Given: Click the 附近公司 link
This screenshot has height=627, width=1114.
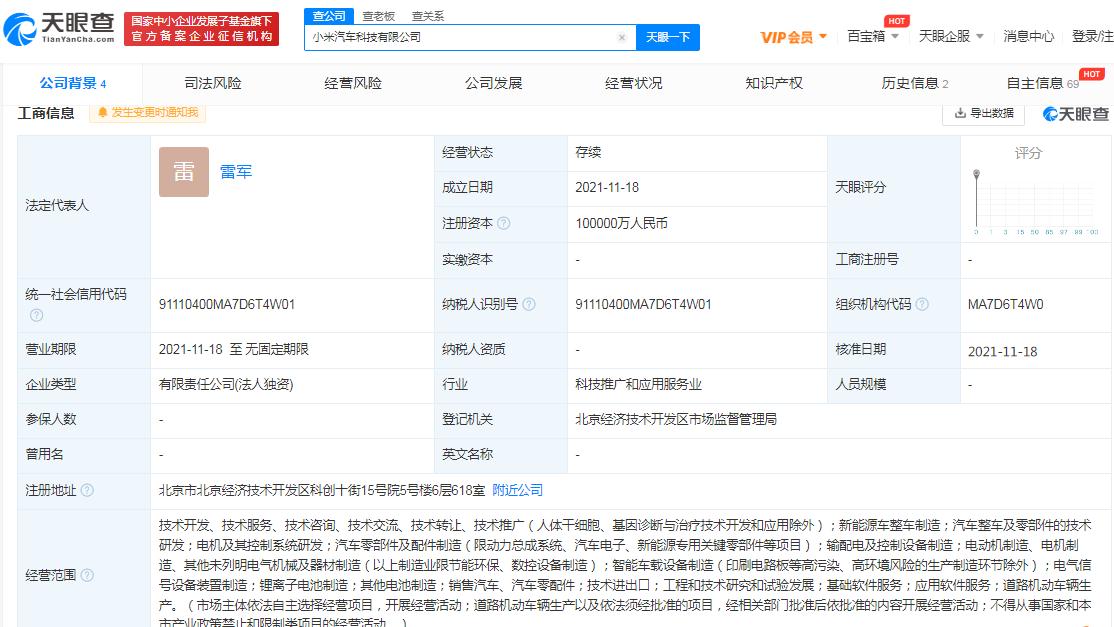Looking at the screenshot, I should (518, 490).
